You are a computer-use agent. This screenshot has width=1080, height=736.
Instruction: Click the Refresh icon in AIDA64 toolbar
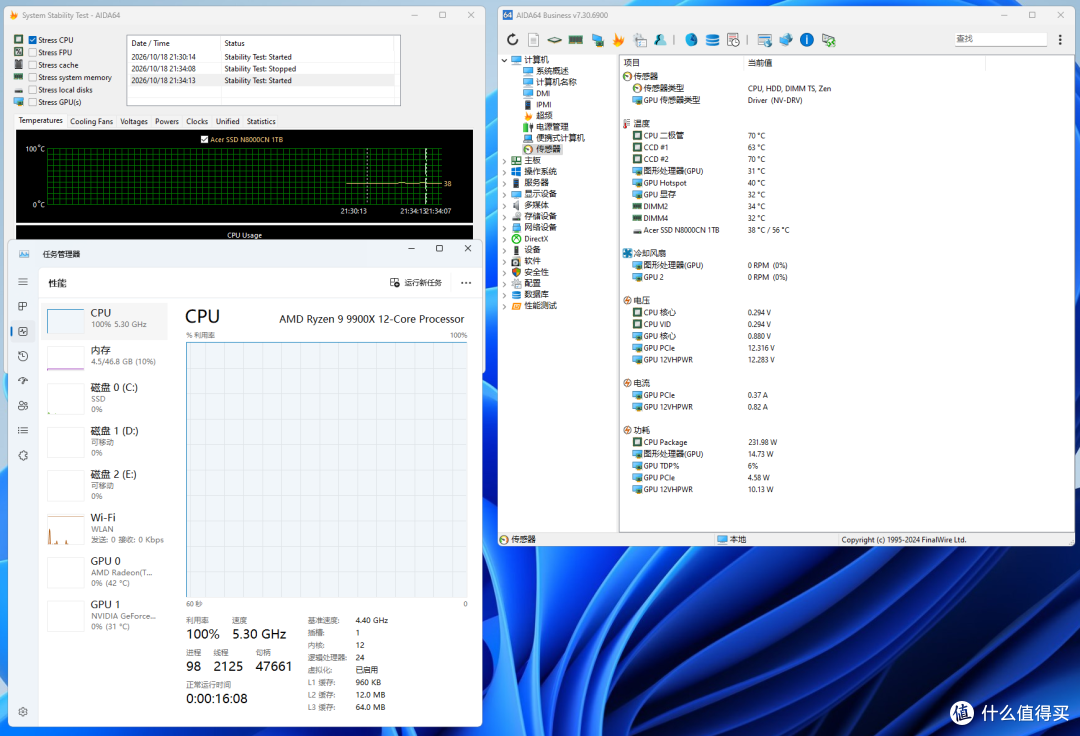512,40
